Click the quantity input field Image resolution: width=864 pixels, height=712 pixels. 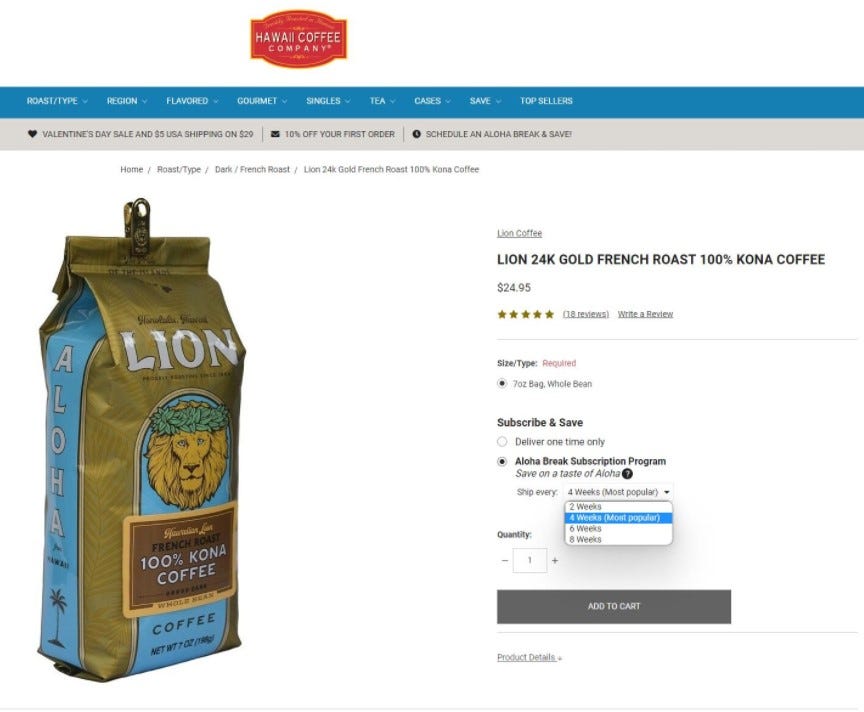pos(530,560)
